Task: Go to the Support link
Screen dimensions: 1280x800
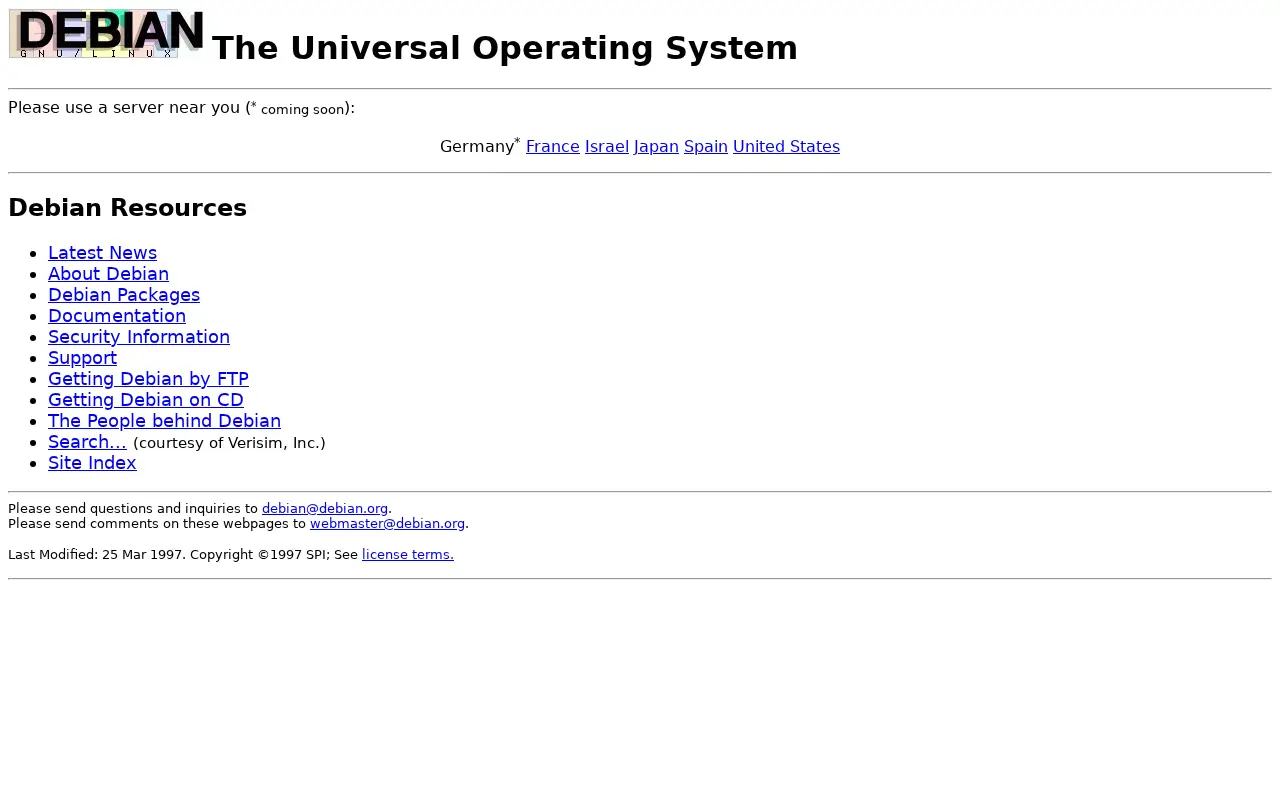Action: click(82, 359)
